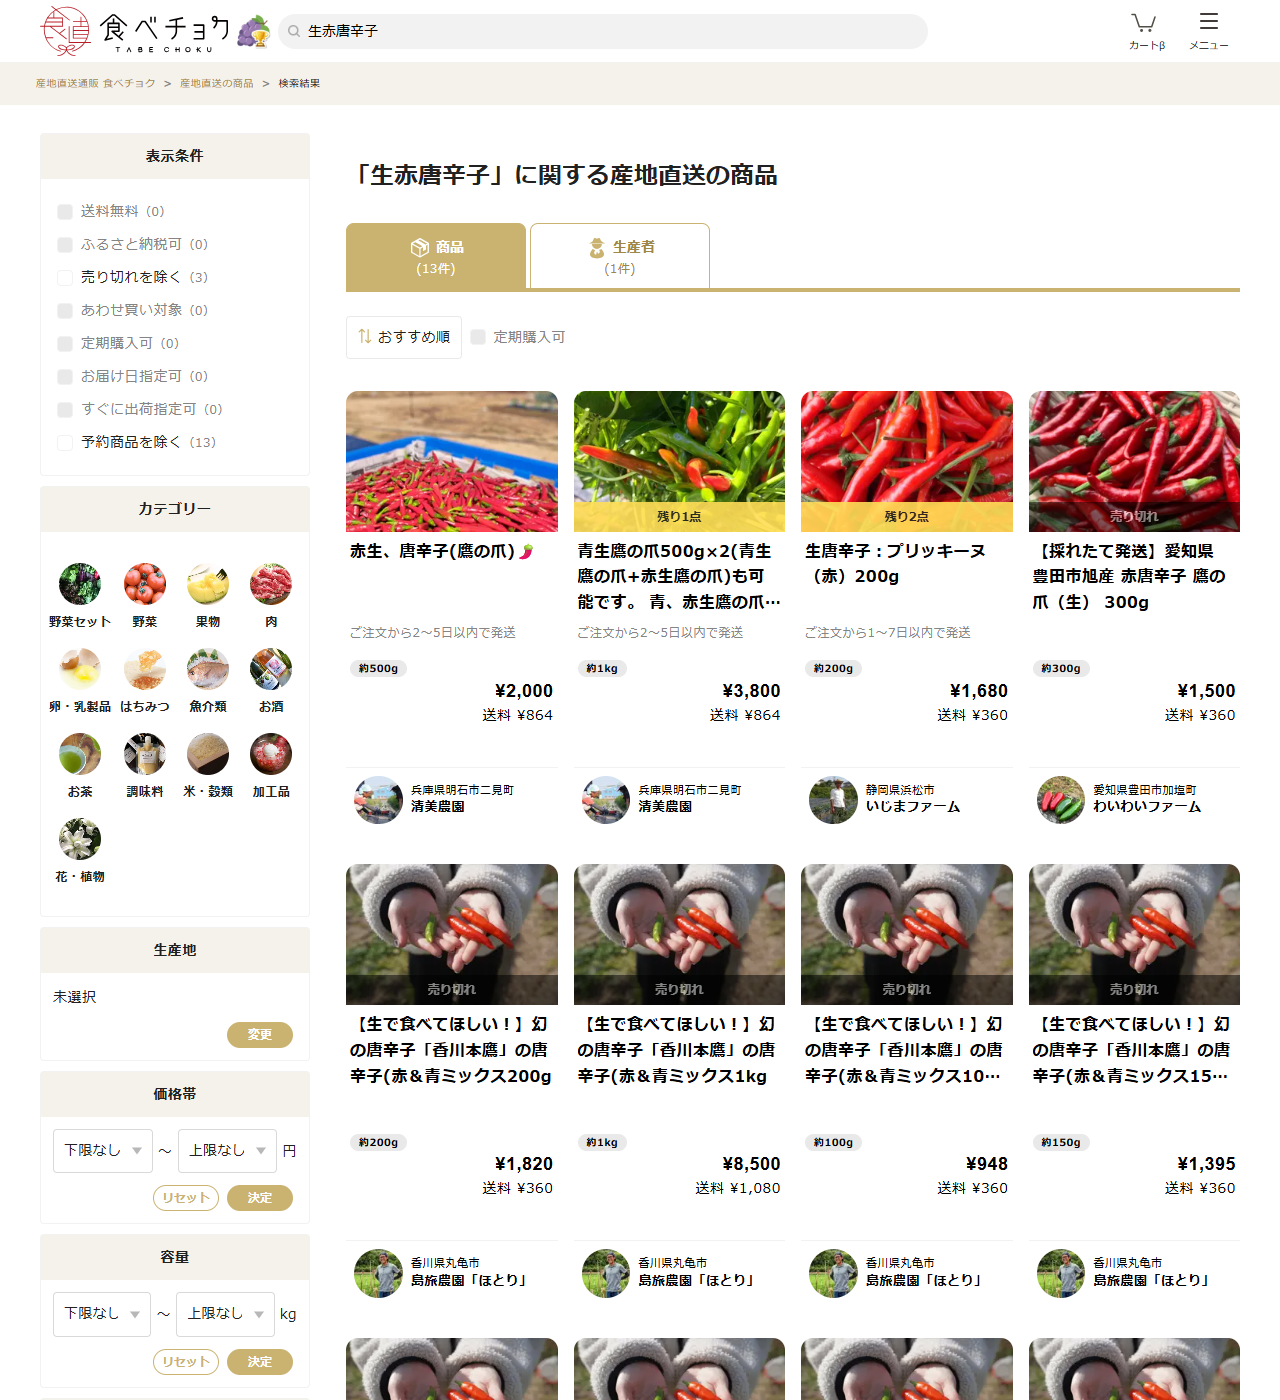
Task: Select the 野菜セット category icon
Action: 80,584
